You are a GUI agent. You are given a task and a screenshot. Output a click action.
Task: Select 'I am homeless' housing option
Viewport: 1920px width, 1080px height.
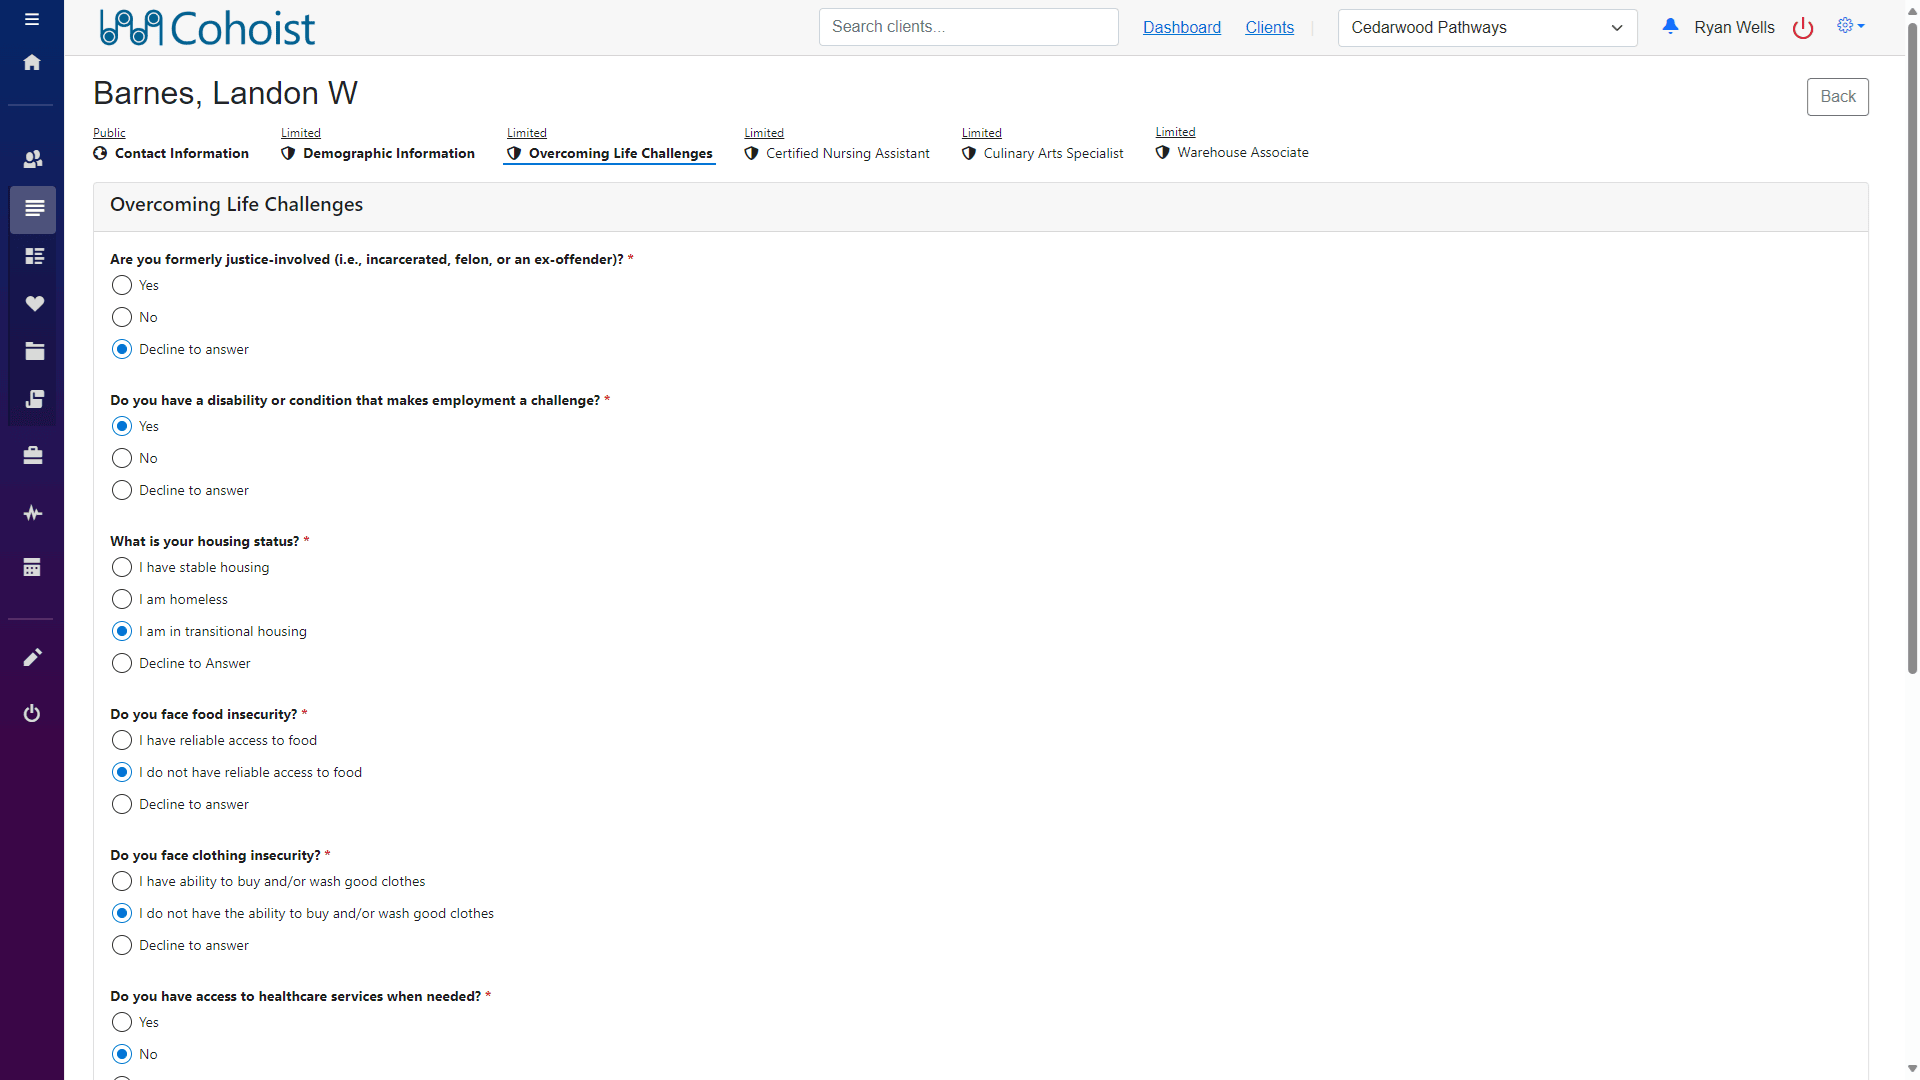coord(122,600)
